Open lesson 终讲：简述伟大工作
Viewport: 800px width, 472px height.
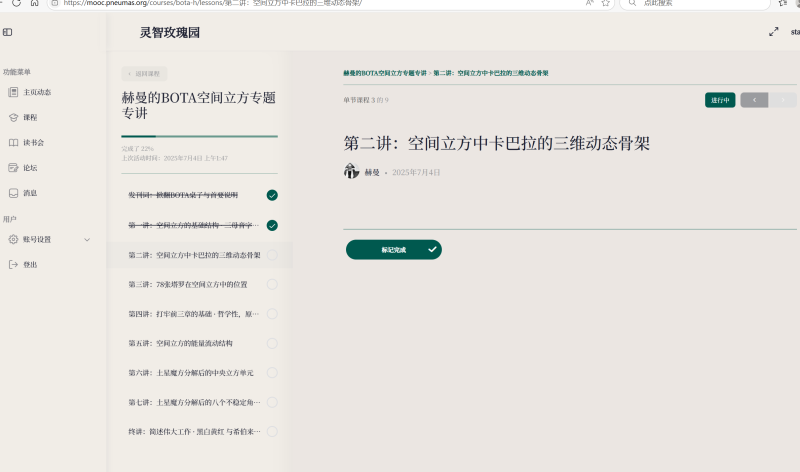[x=194, y=432]
